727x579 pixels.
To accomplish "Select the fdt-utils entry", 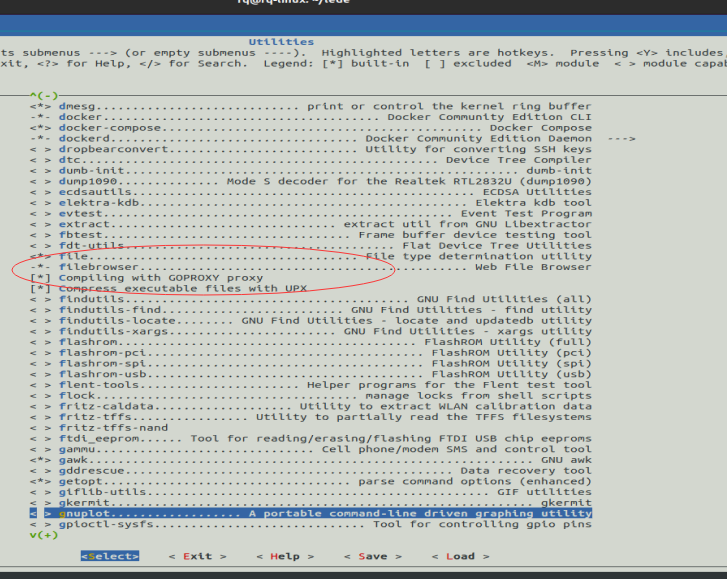I will coord(311,246).
